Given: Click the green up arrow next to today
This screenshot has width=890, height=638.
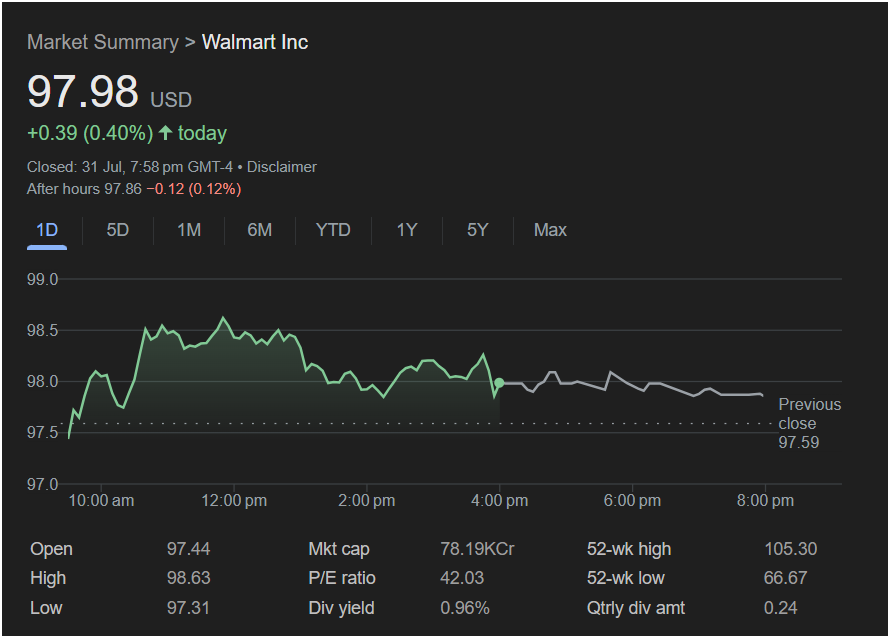Looking at the screenshot, I should coord(165,133).
